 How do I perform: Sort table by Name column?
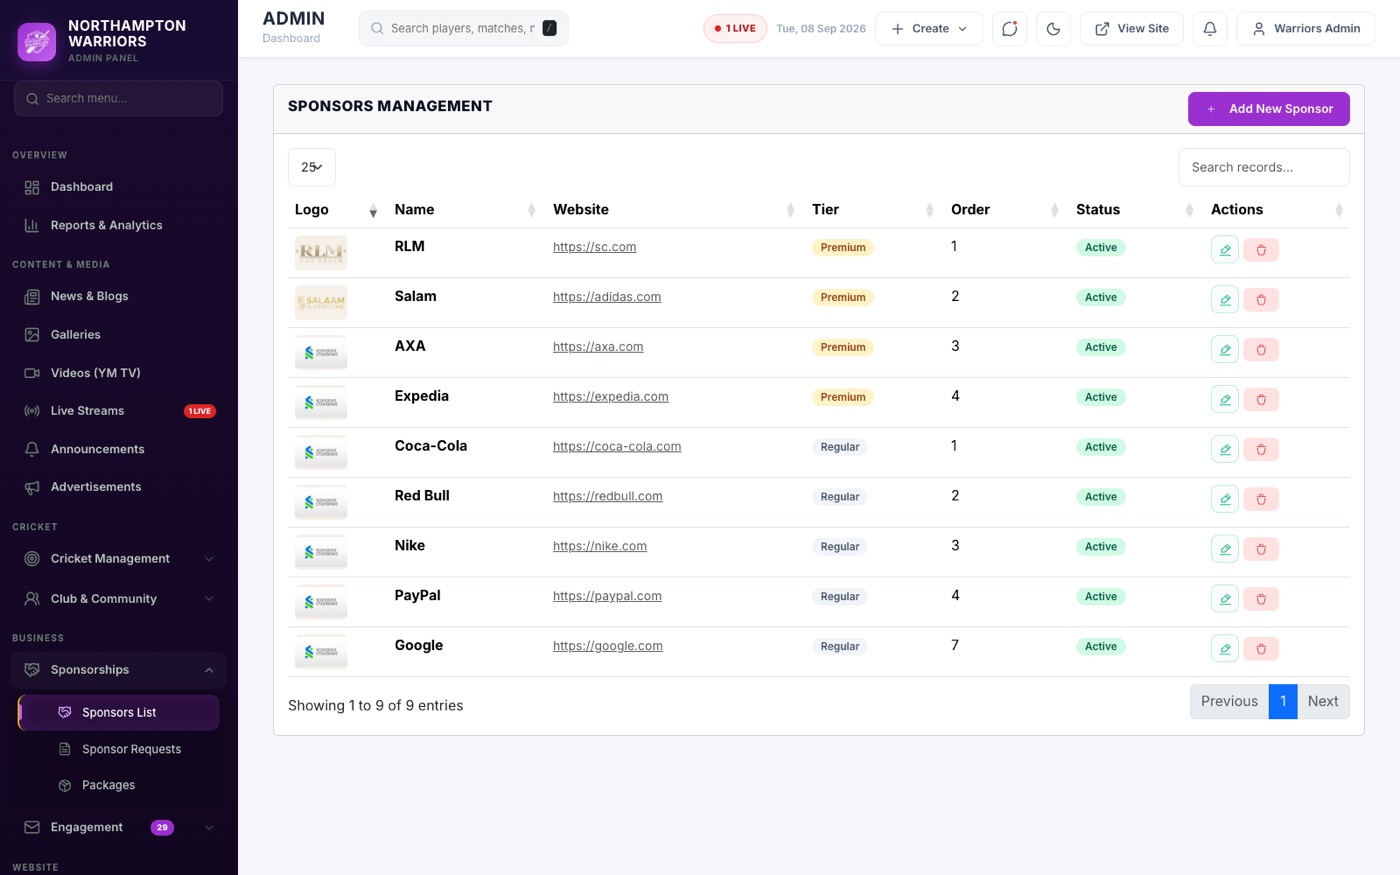click(465, 210)
